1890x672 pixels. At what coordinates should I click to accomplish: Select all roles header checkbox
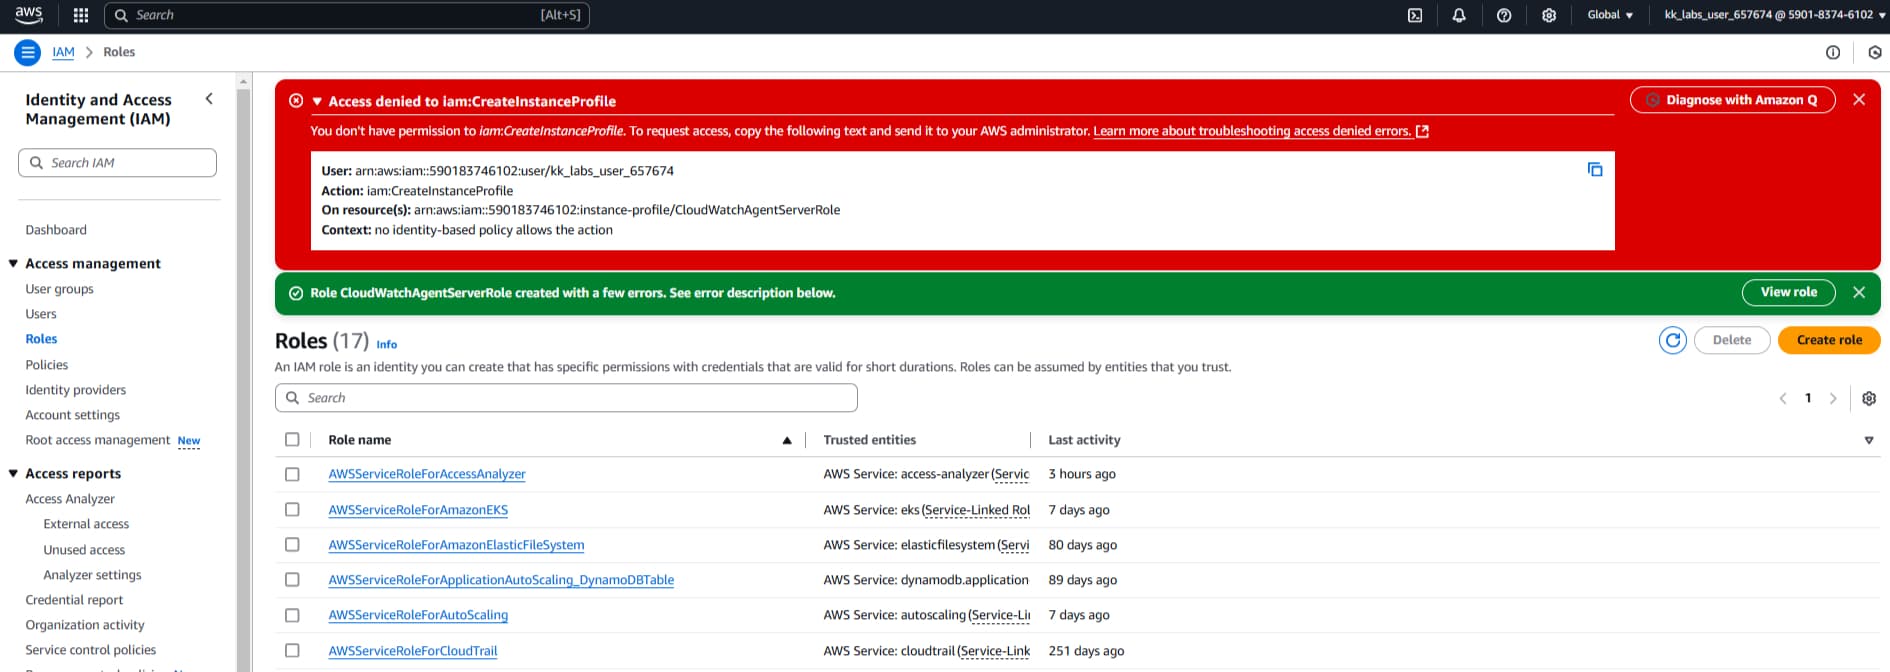pyautogui.click(x=292, y=439)
